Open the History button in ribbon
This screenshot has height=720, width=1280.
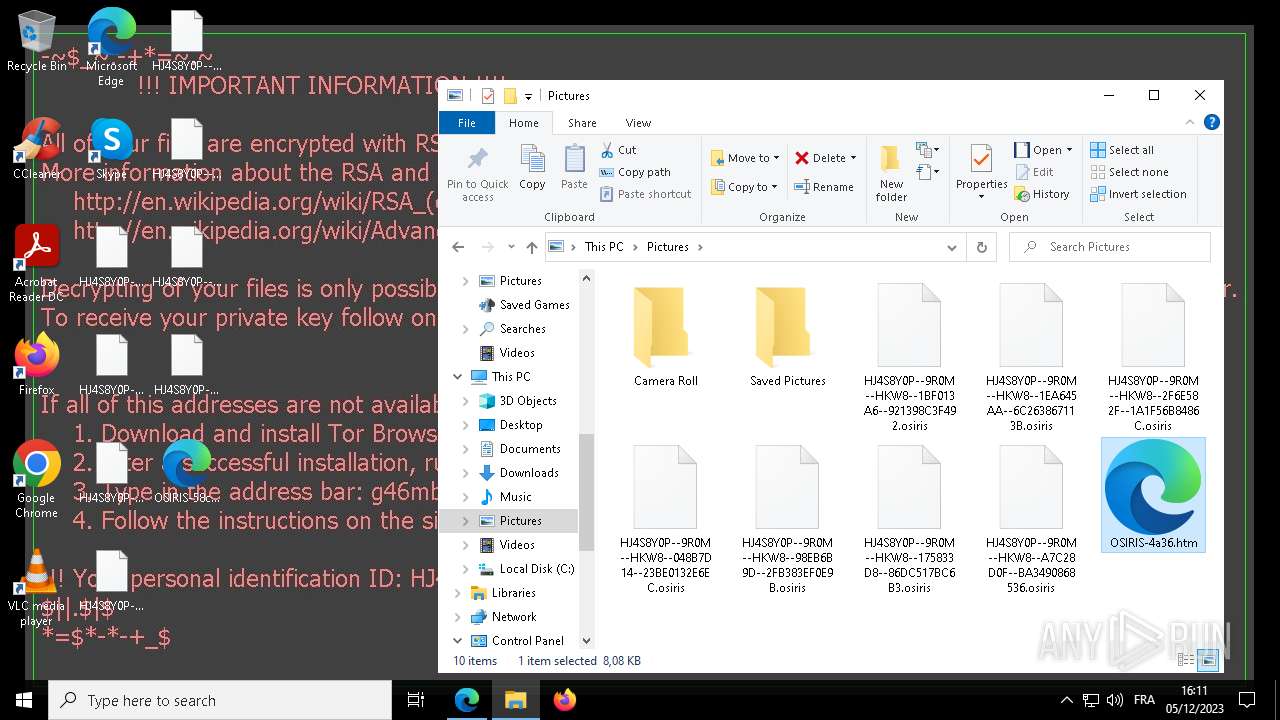tap(1042, 194)
